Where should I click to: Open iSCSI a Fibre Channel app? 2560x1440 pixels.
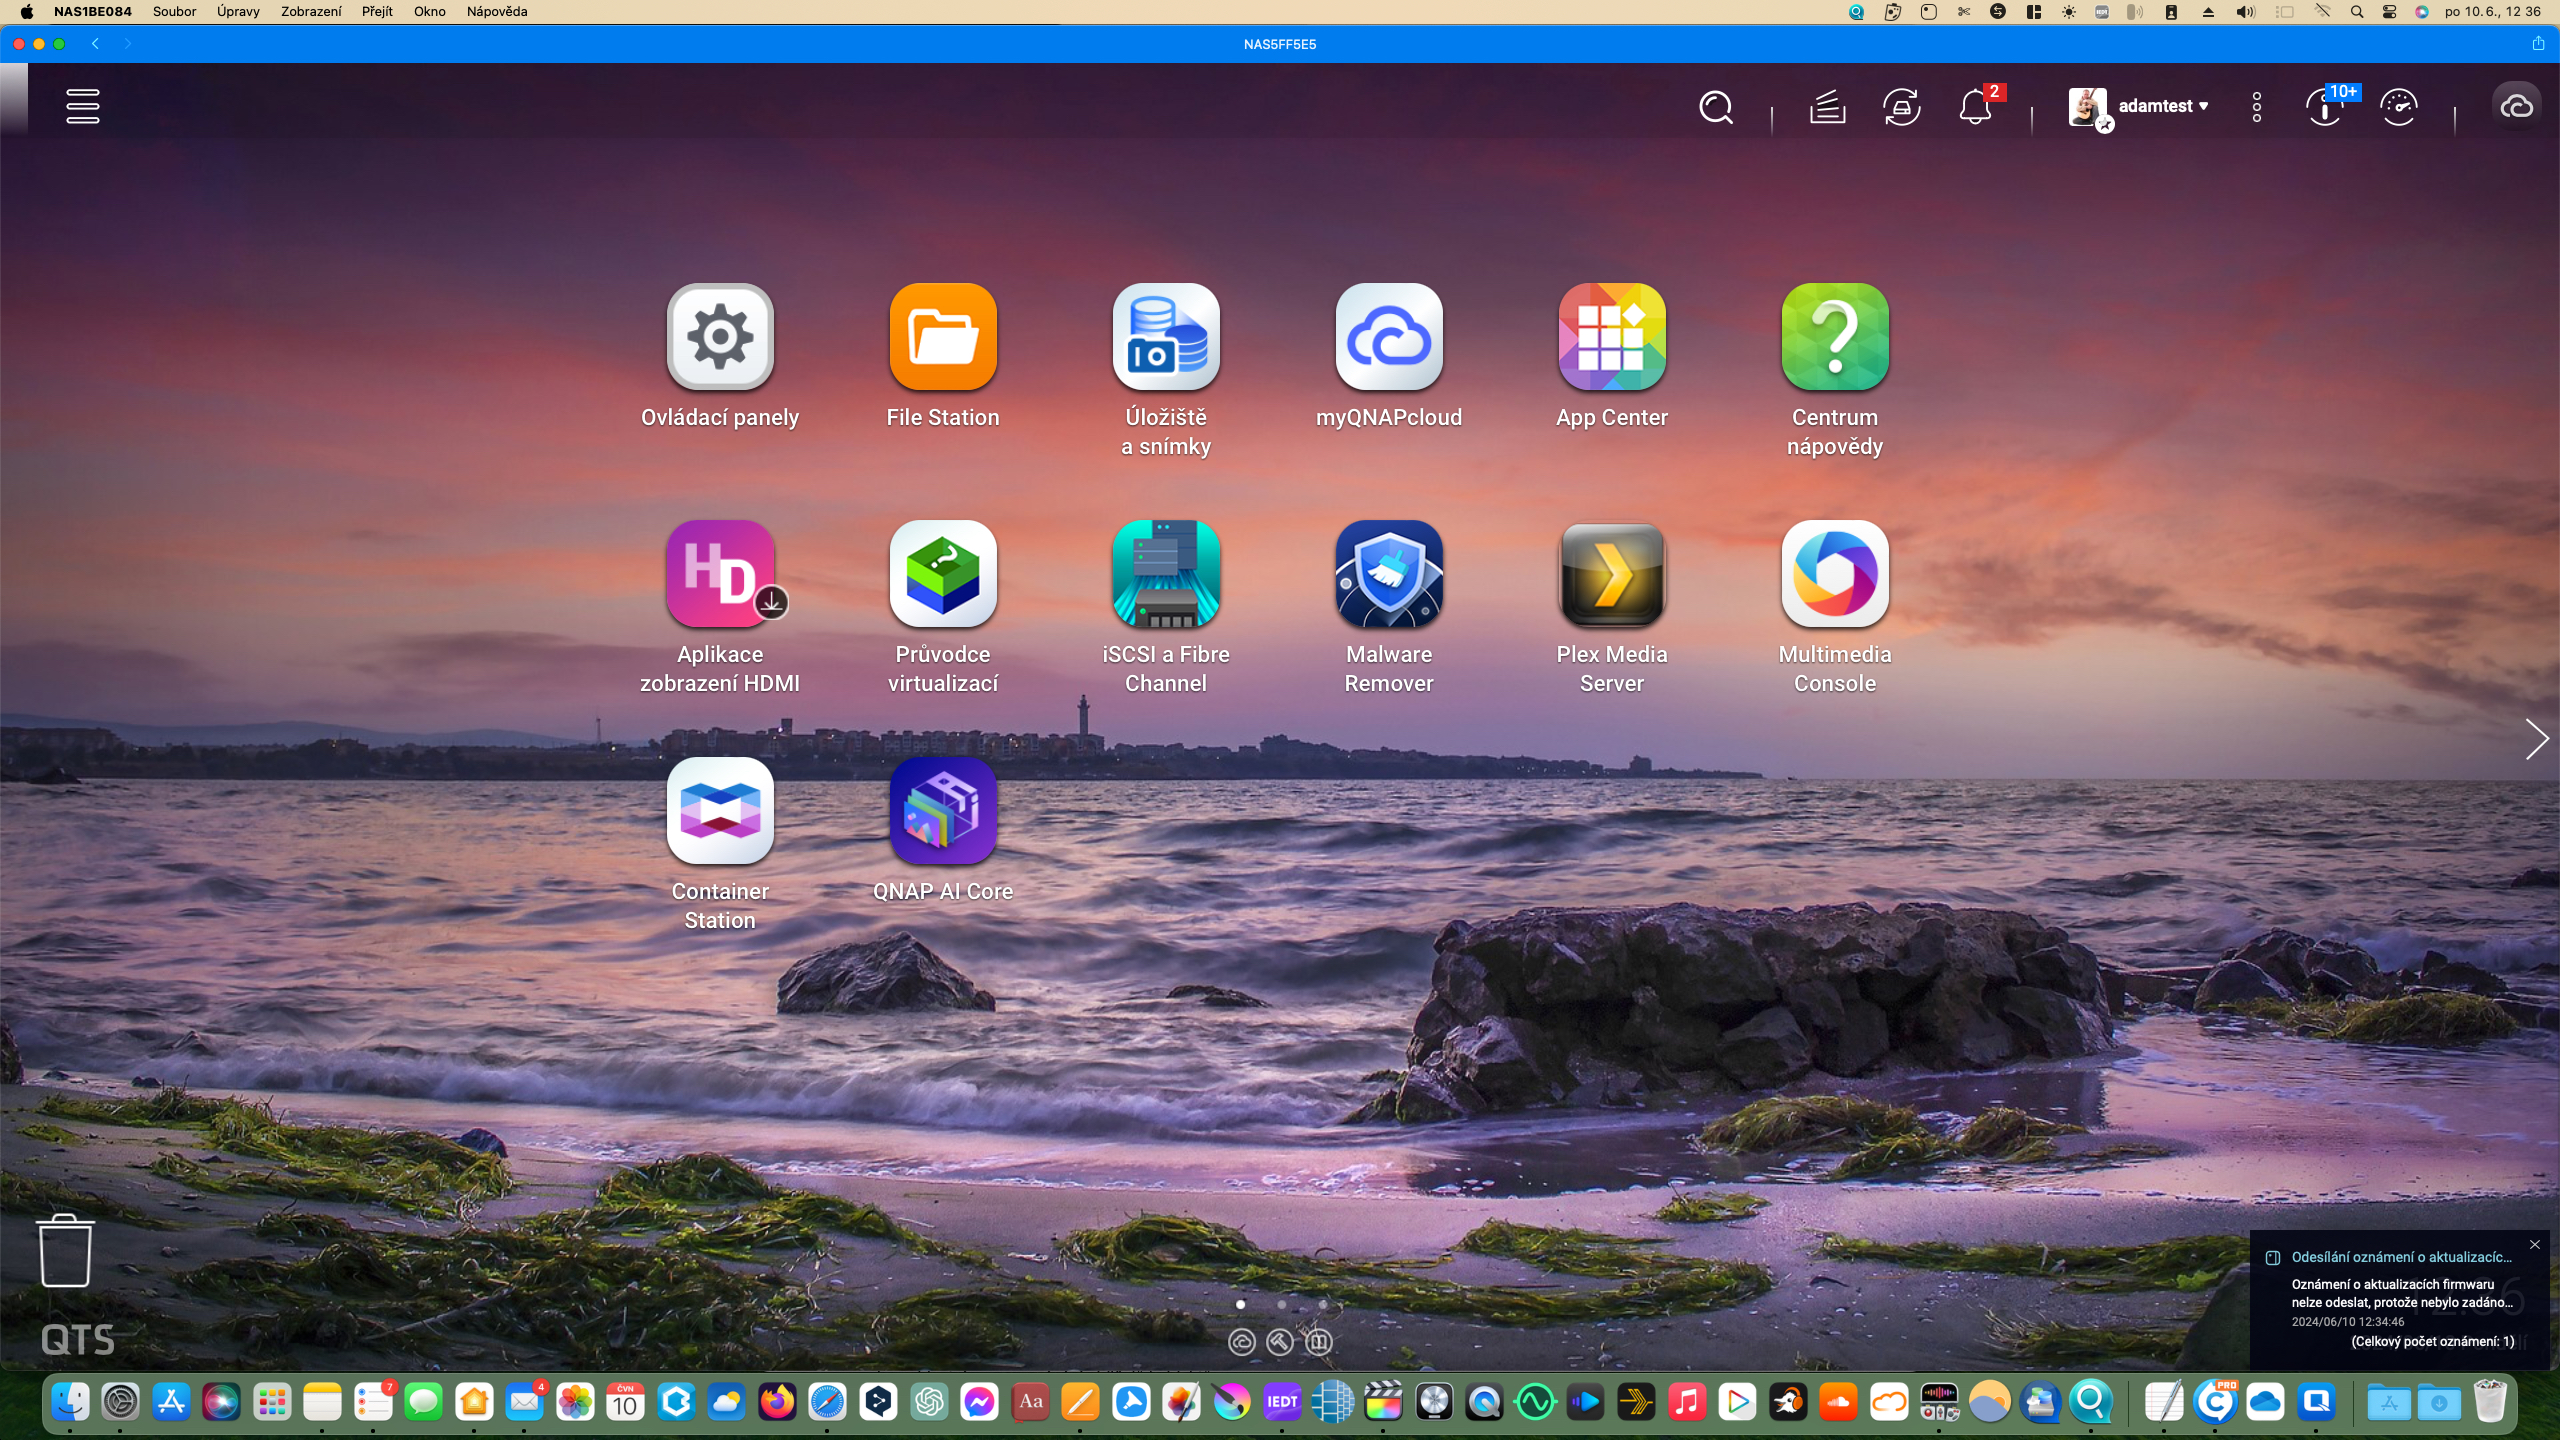click(x=1166, y=574)
